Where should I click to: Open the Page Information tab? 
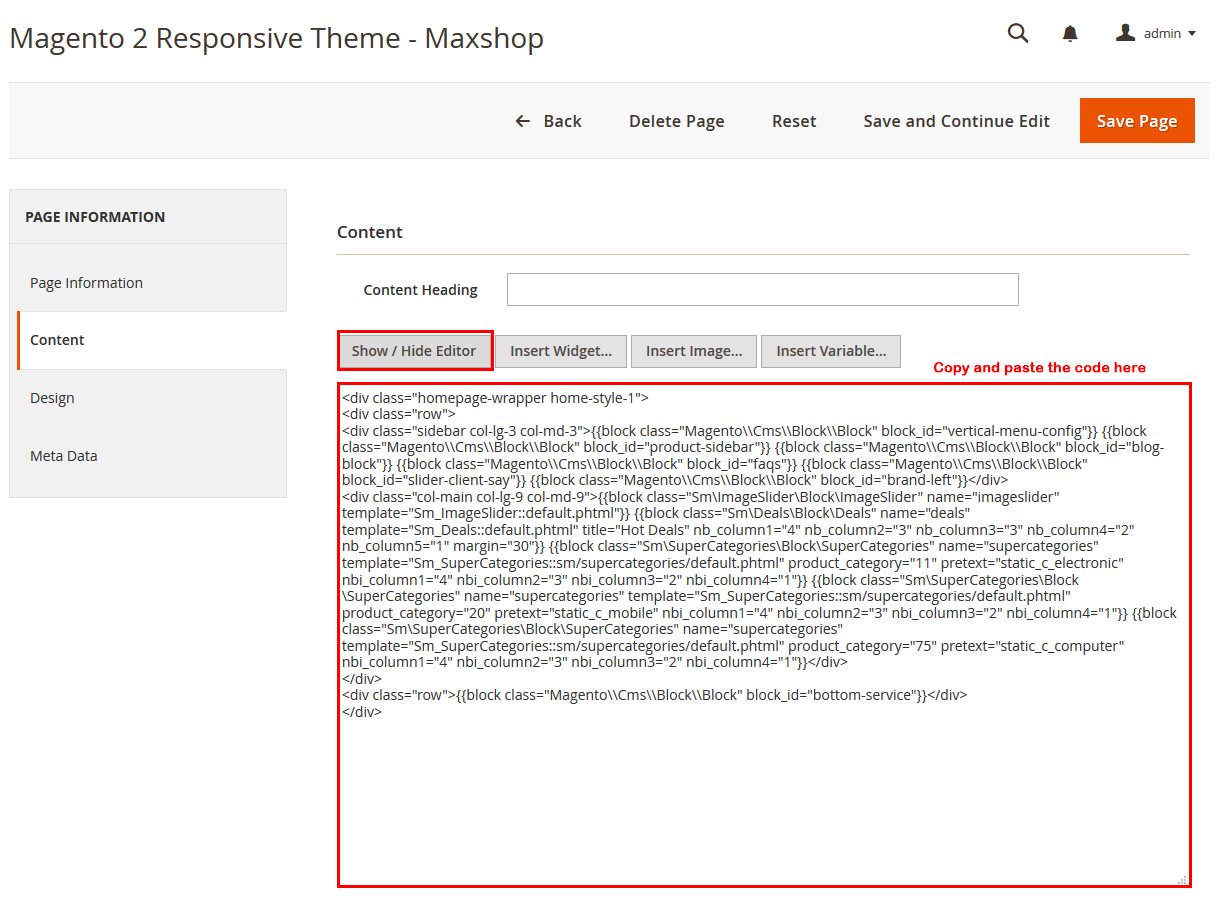pyautogui.click(x=148, y=283)
